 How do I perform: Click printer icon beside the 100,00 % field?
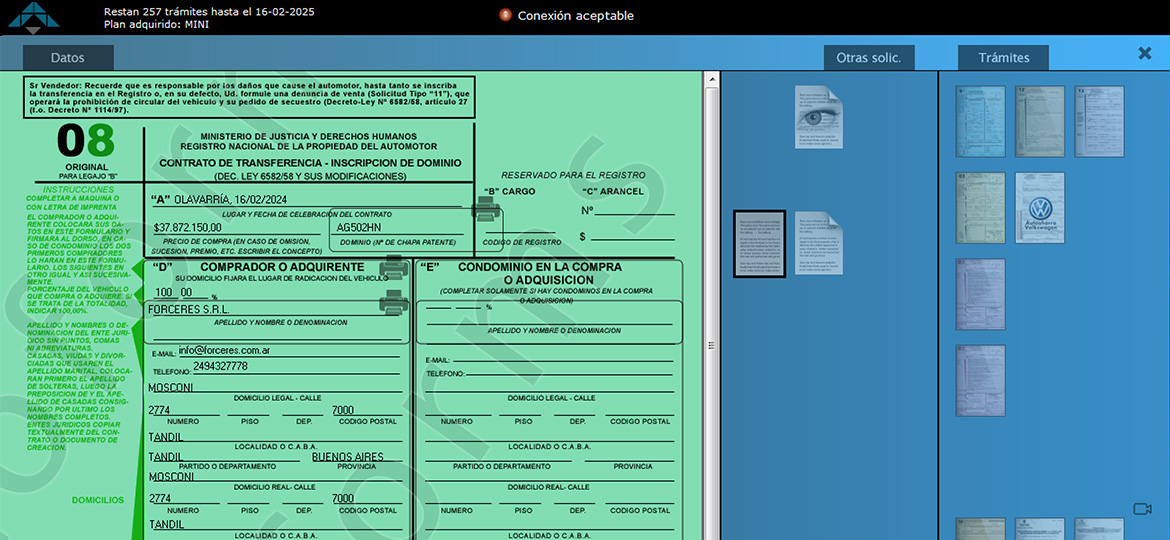tap(393, 301)
